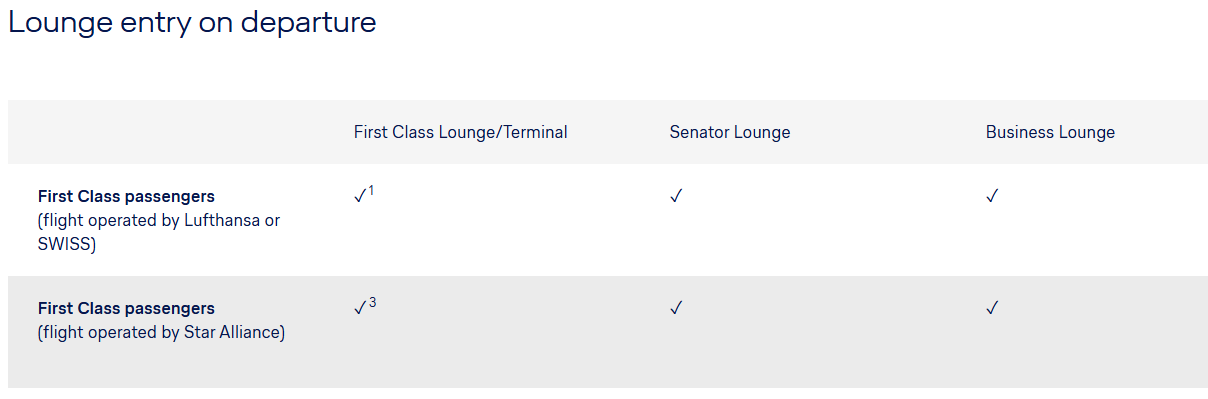1208x399 pixels.
Task: Click the Business Lounge checkmark in Star Alliance row
Action: (992, 309)
